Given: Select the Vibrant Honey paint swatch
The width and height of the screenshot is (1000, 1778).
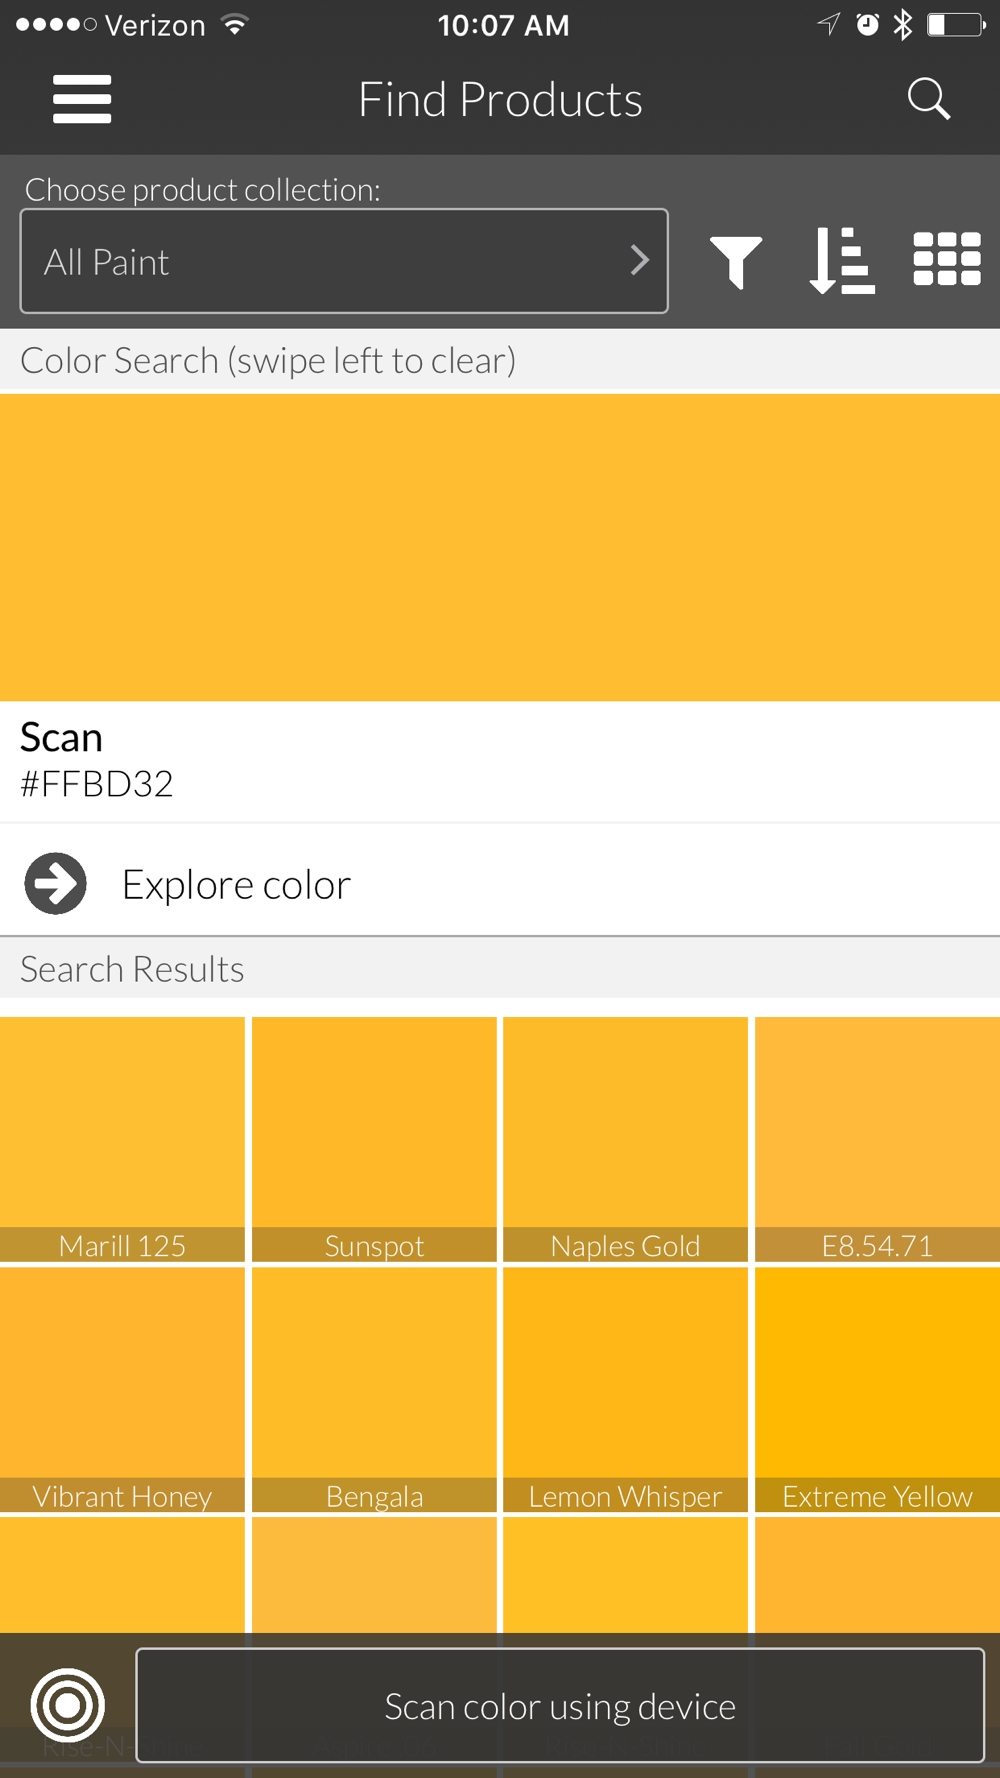Looking at the screenshot, I should tap(122, 1388).
